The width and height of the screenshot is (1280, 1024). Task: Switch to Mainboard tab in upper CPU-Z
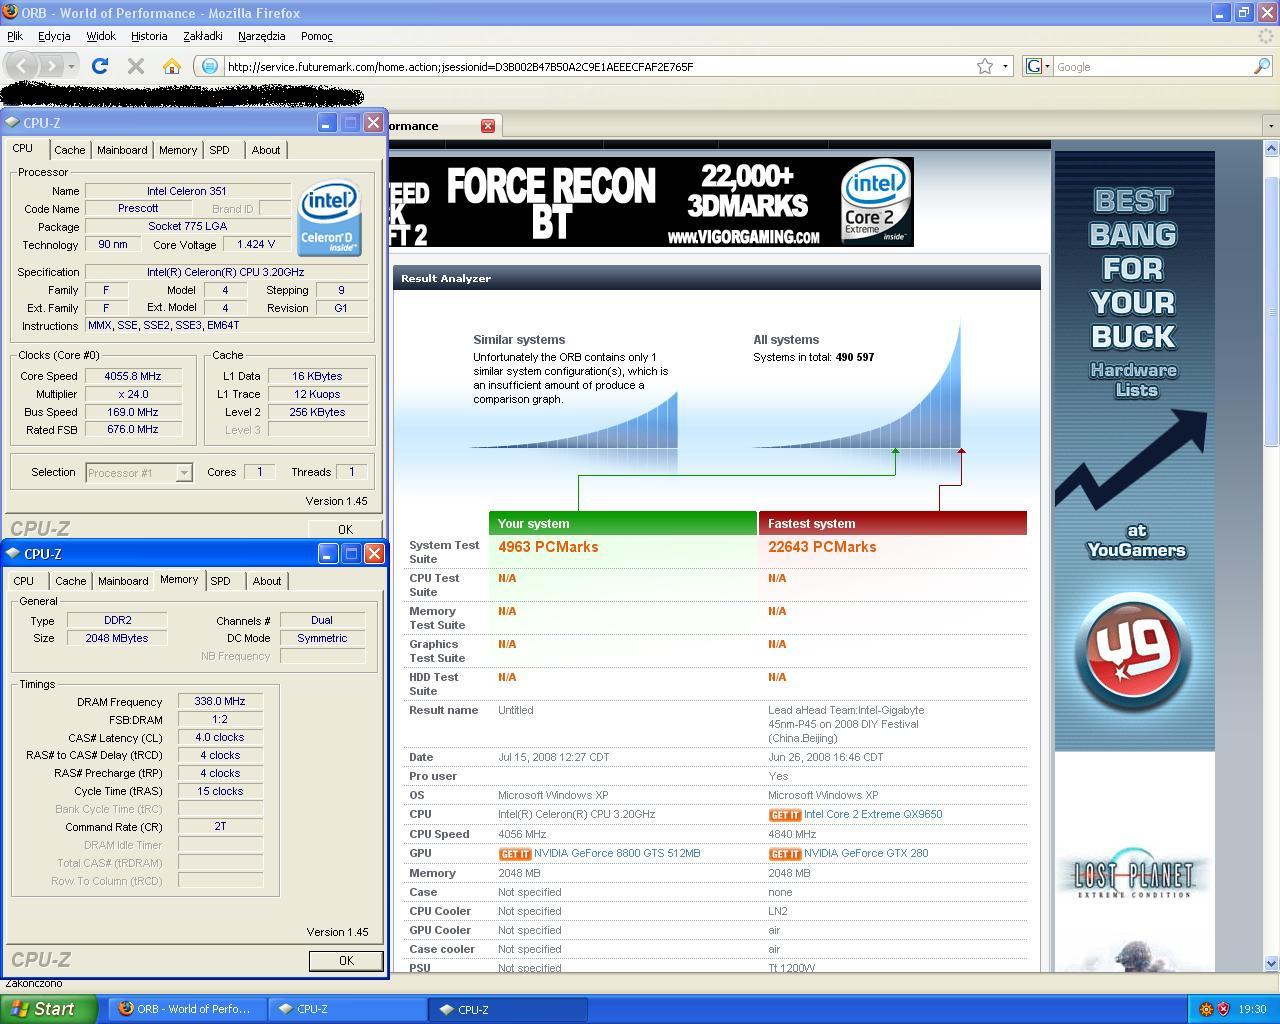pos(122,150)
